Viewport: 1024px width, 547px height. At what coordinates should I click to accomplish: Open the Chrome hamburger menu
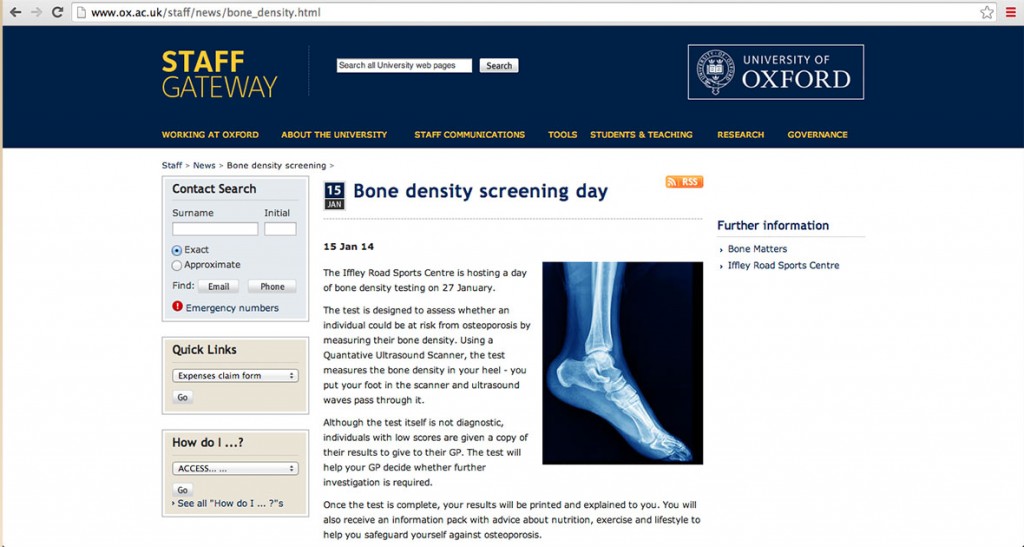pyautogui.click(x=1011, y=12)
